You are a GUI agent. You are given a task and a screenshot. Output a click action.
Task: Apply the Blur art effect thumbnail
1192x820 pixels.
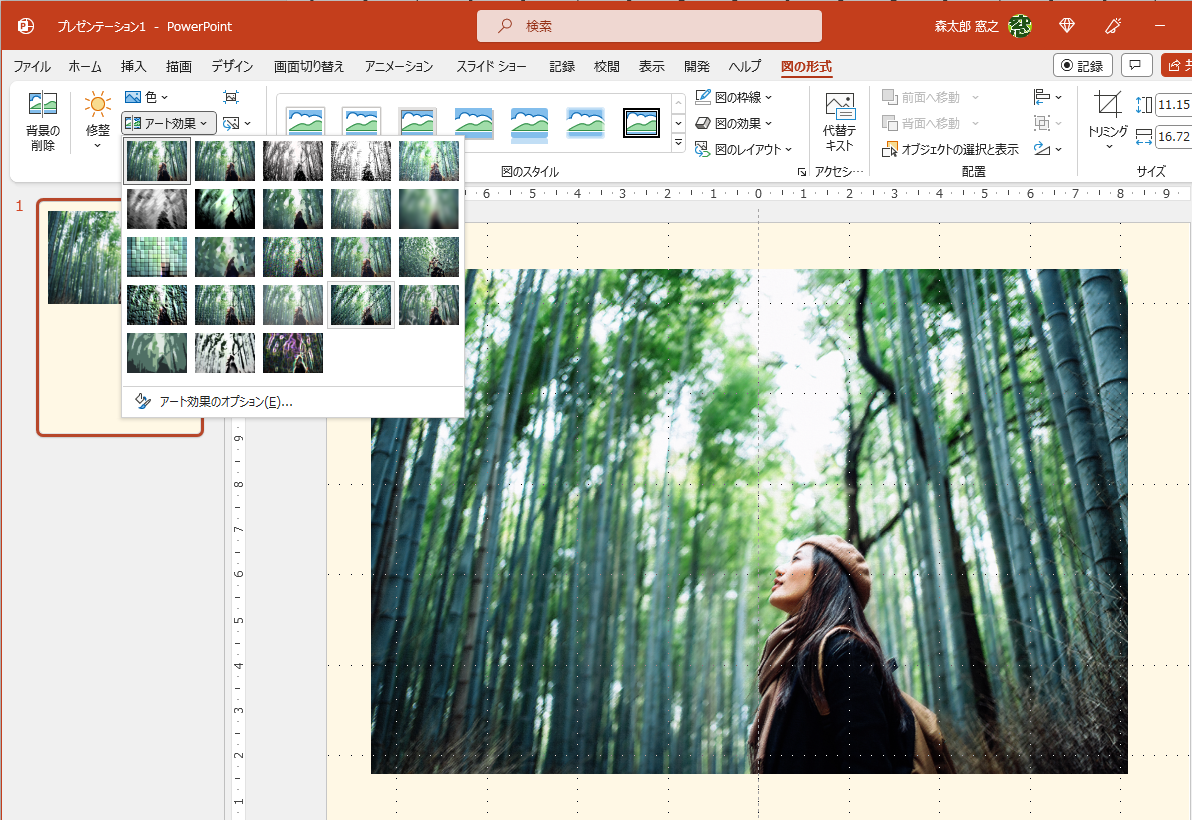[x=429, y=209]
